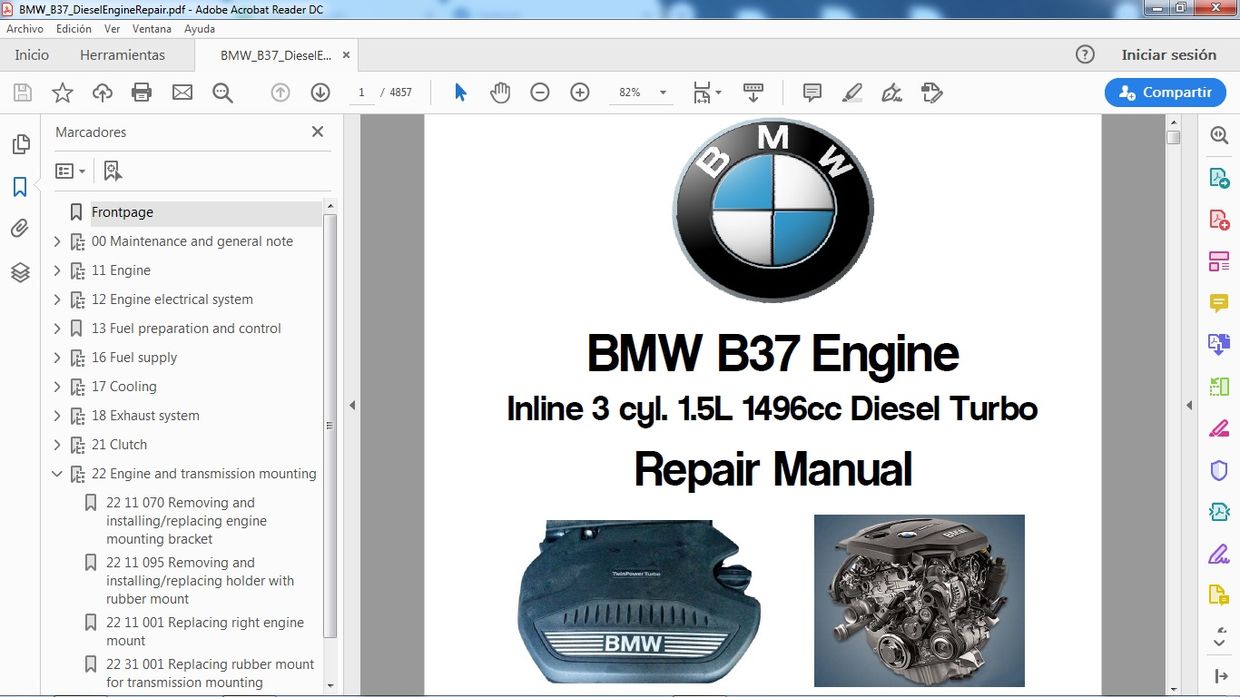Open the Export PDF tool in right pane
The width and height of the screenshot is (1240, 697).
1219,177
